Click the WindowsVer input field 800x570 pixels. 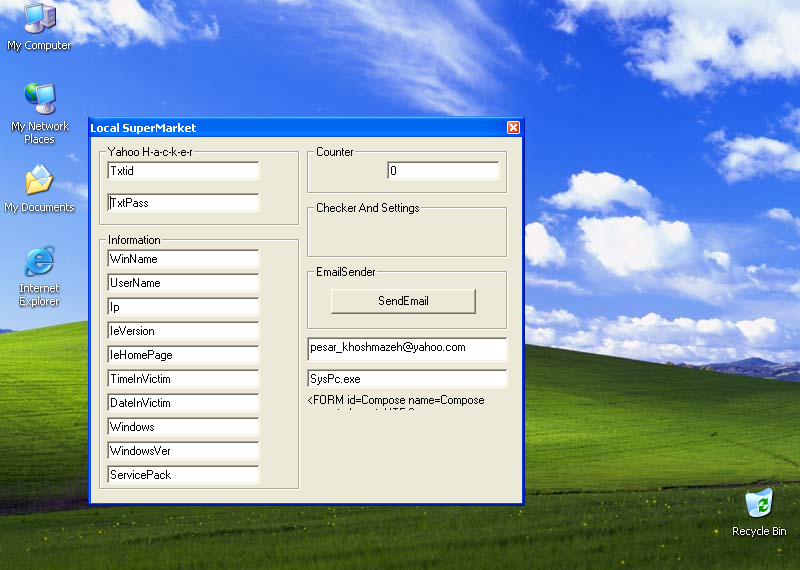[x=183, y=451]
